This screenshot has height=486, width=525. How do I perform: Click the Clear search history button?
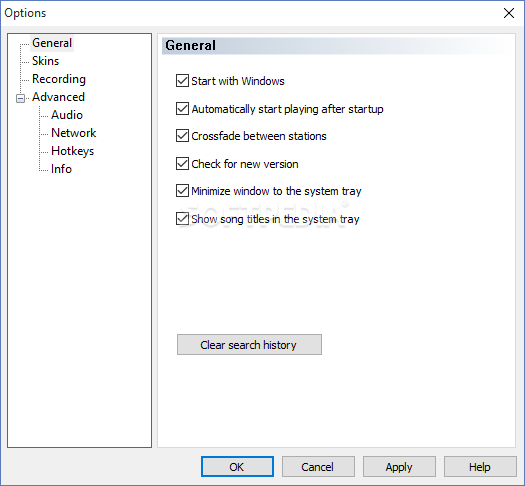click(x=249, y=344)
